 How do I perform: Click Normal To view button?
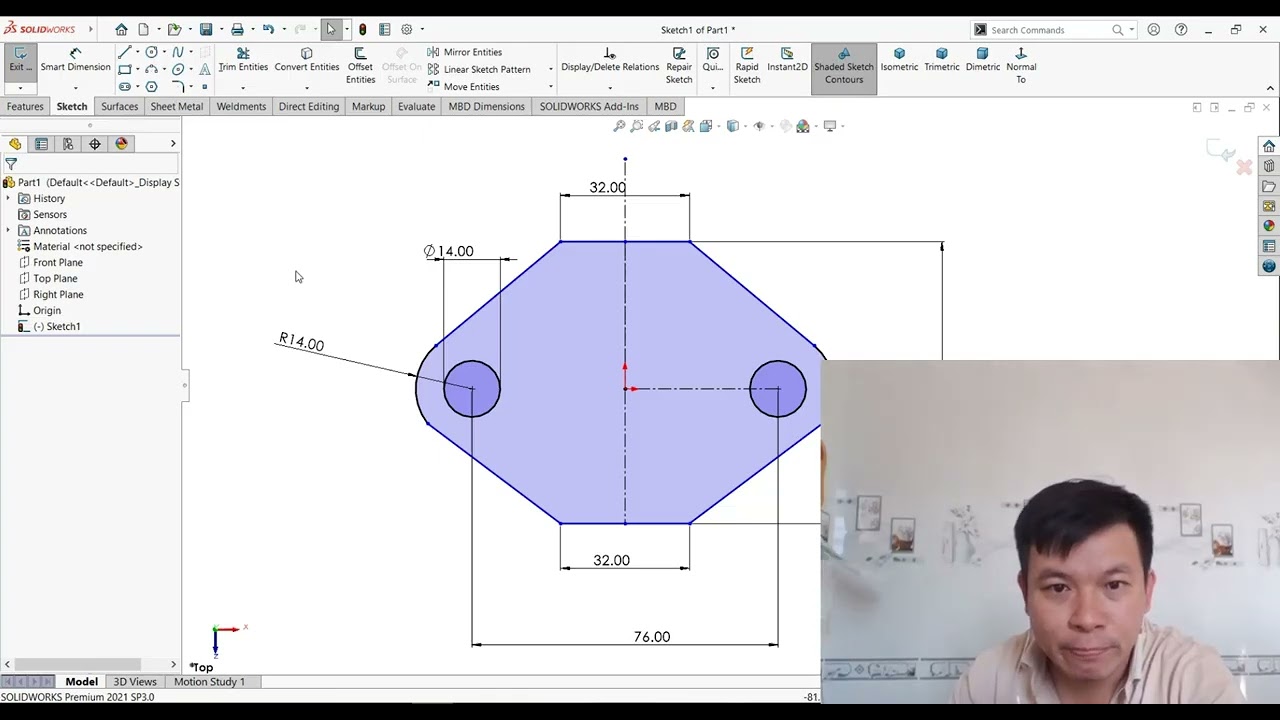tap(1021, 66)
